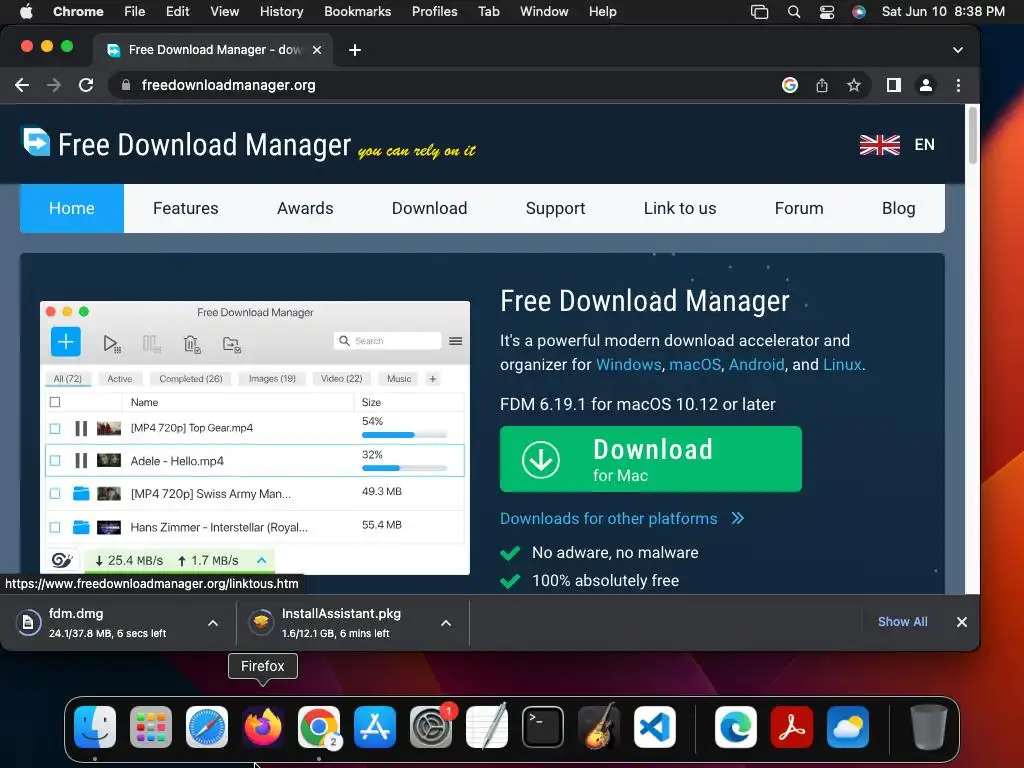Open the Trash in the Dock

coord(929,727)
